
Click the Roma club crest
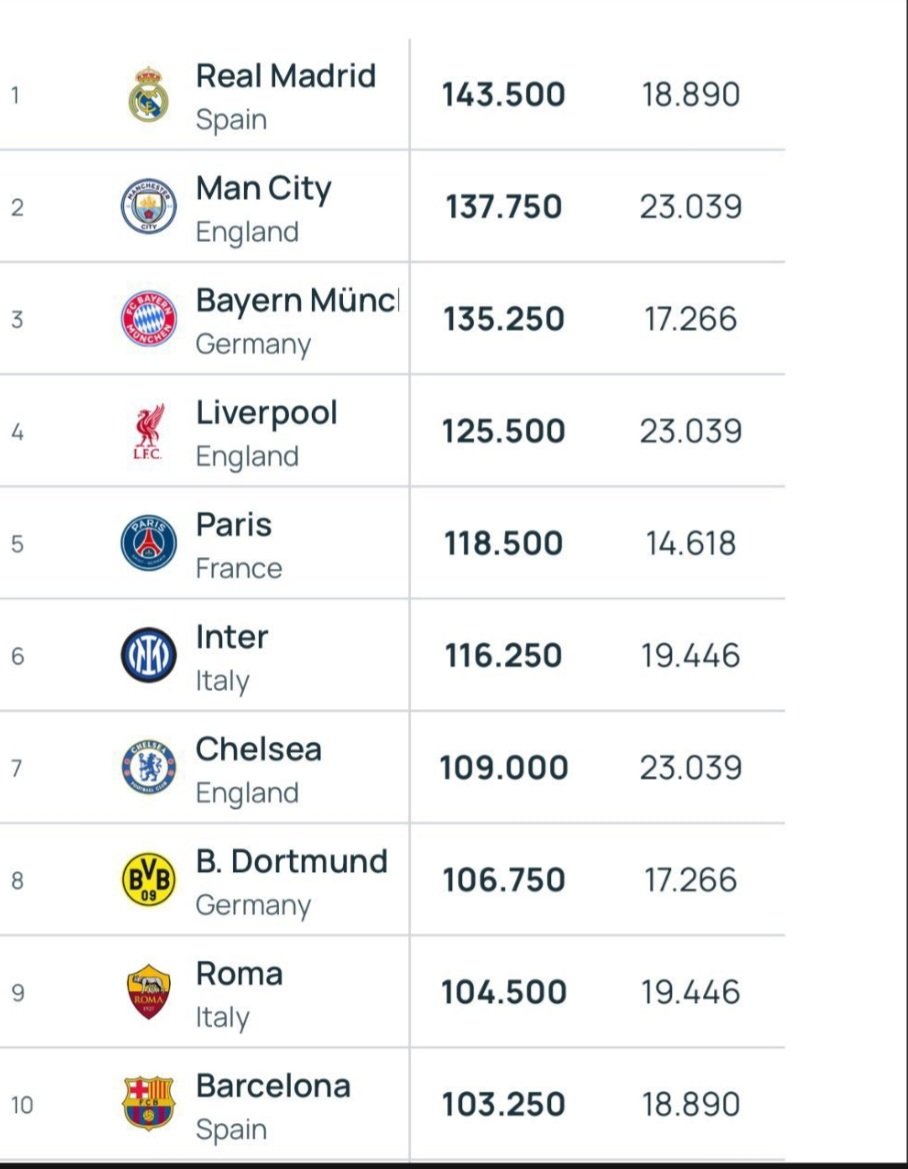[148, 992]
